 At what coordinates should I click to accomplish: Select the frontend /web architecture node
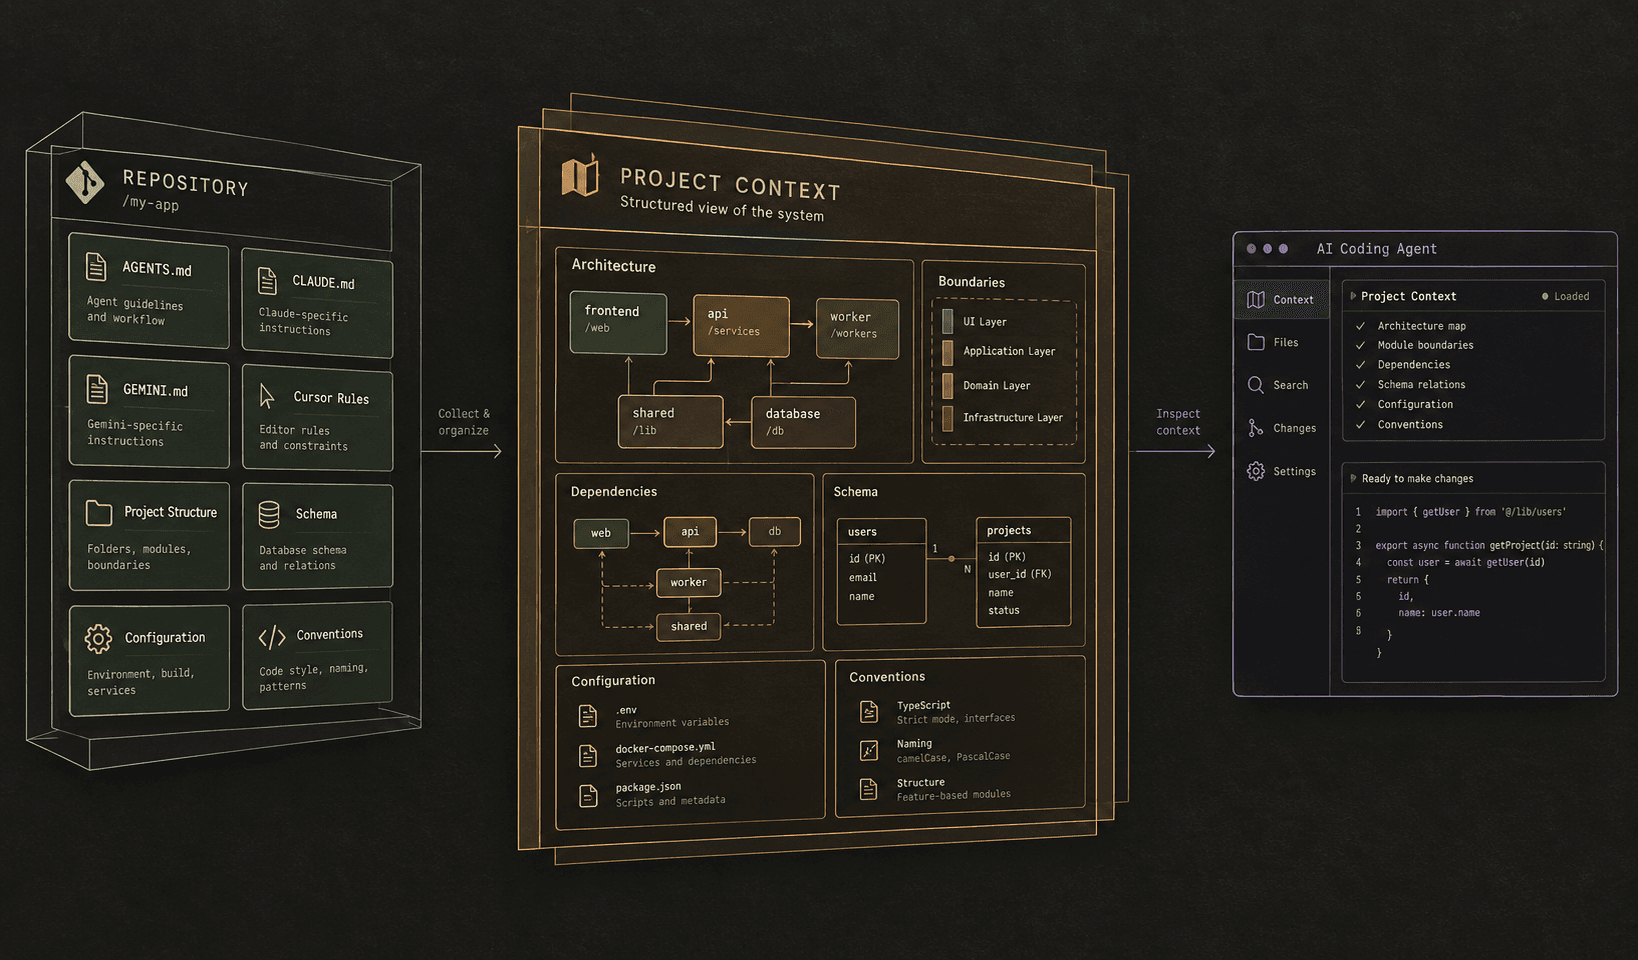click(618, 322)
